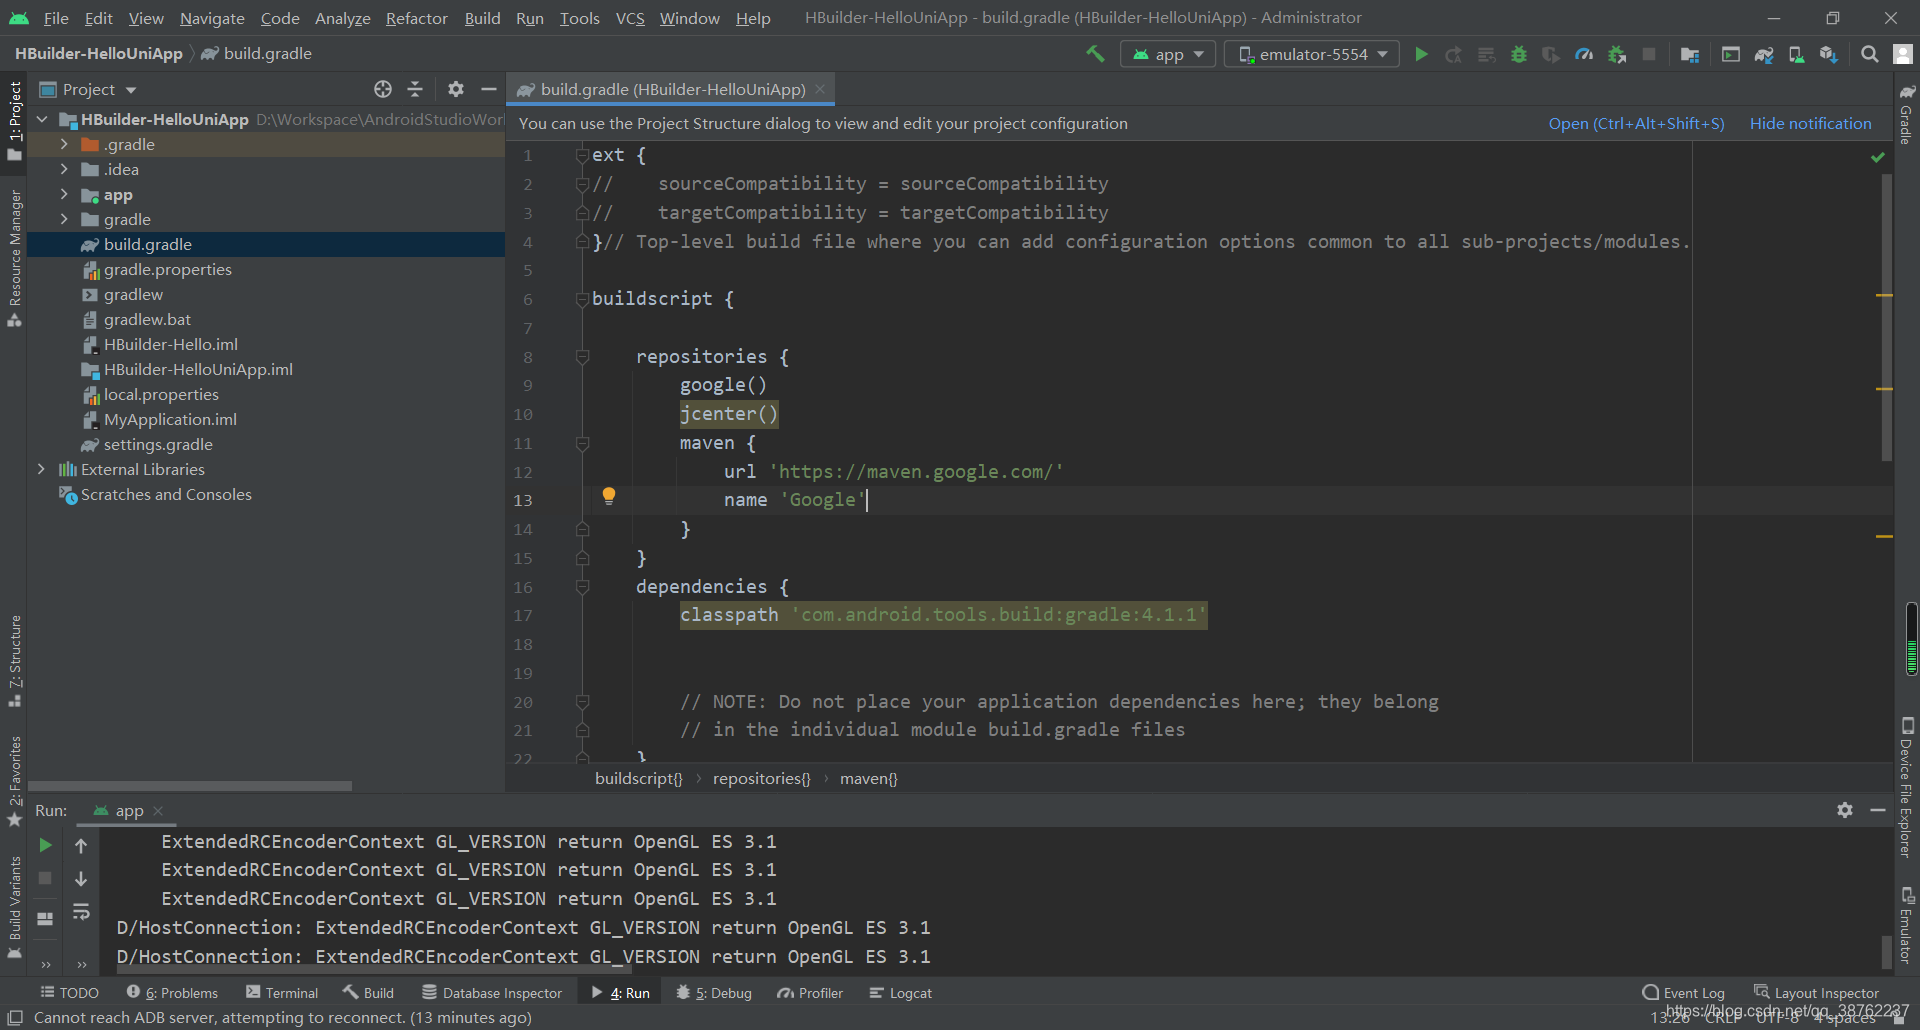The image size is (1920, 1030).
Task: Expand External Libraries node
Action: [x=41, y=469]
